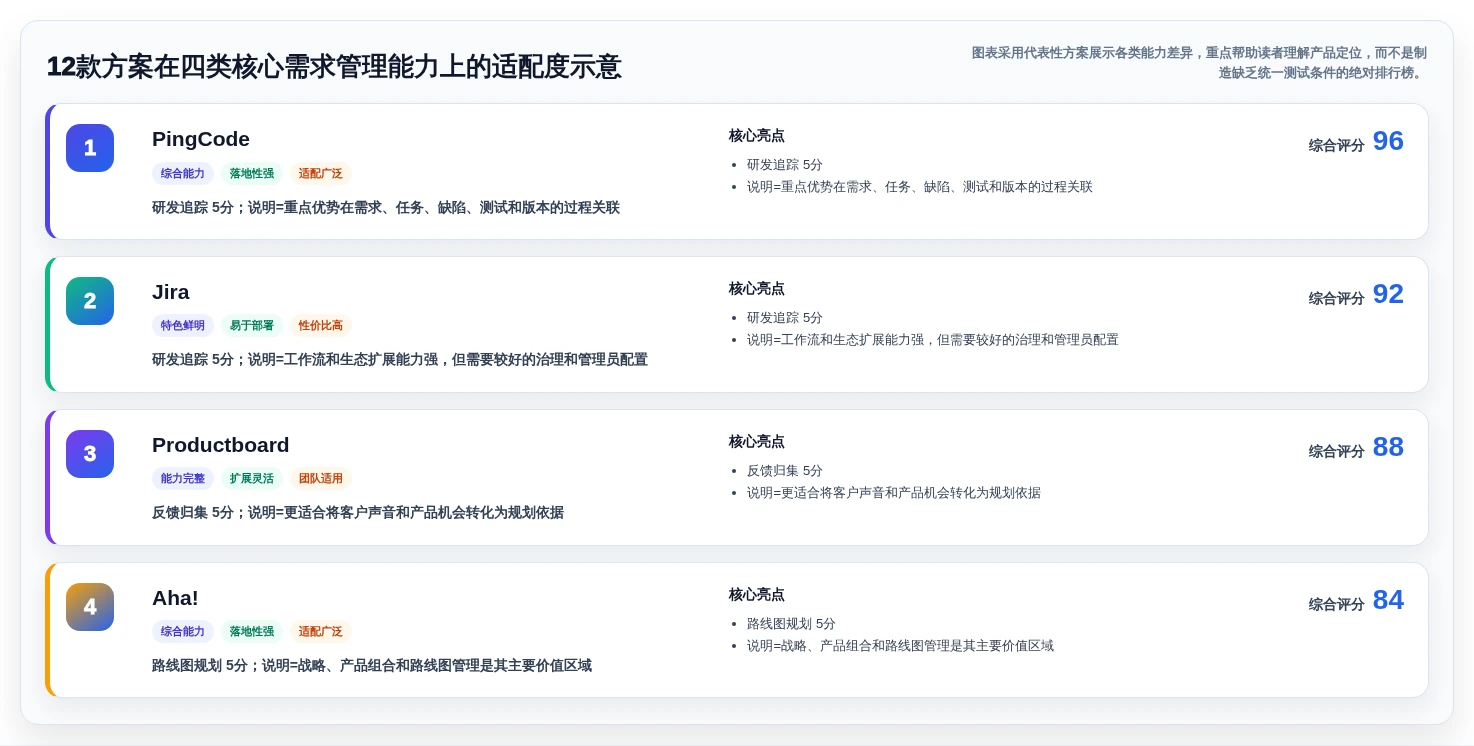Click Aha!'s 综合能力 tag
This screenshot has width=1474, height=746.
point(183,632)
